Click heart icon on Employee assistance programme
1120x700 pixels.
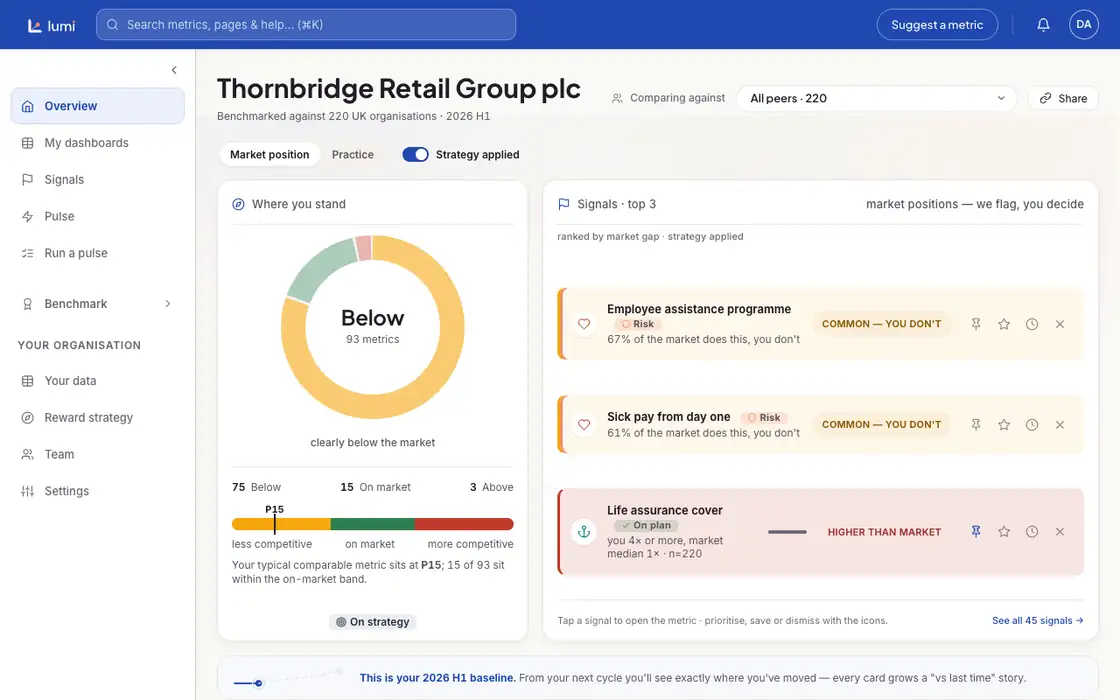click(x=584, y=324)
